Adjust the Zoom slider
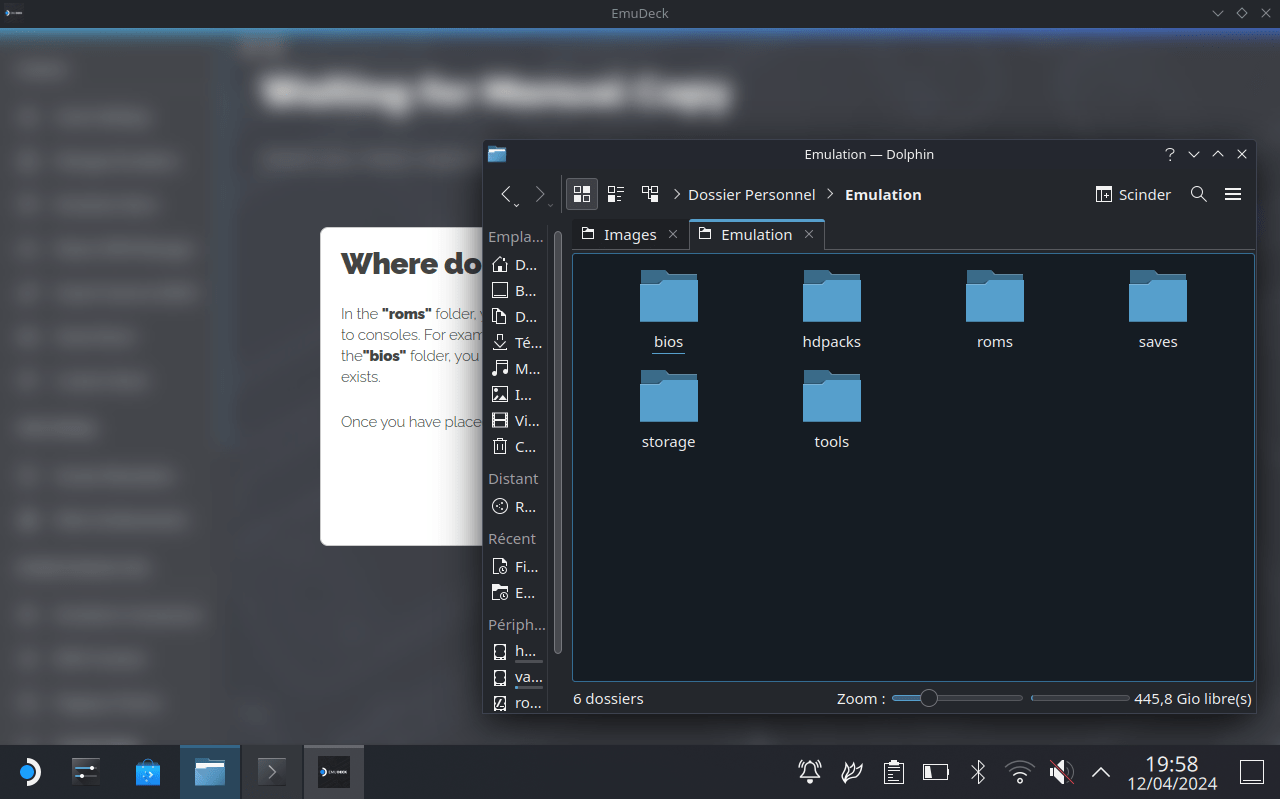1280x799 pixels. click(x=957, y=698)
